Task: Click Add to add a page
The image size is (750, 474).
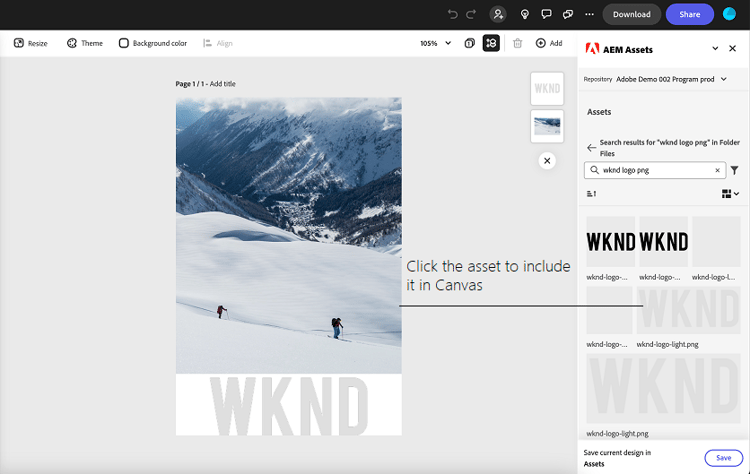Action: 549,43
